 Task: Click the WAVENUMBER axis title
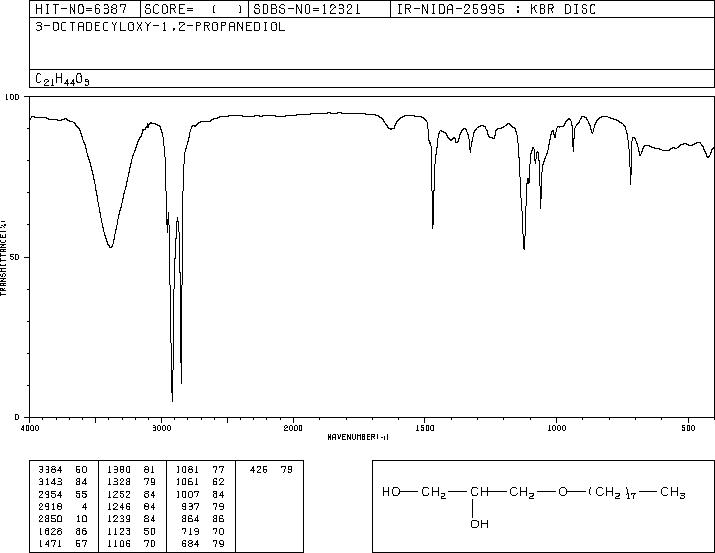(x=358, y=437)
